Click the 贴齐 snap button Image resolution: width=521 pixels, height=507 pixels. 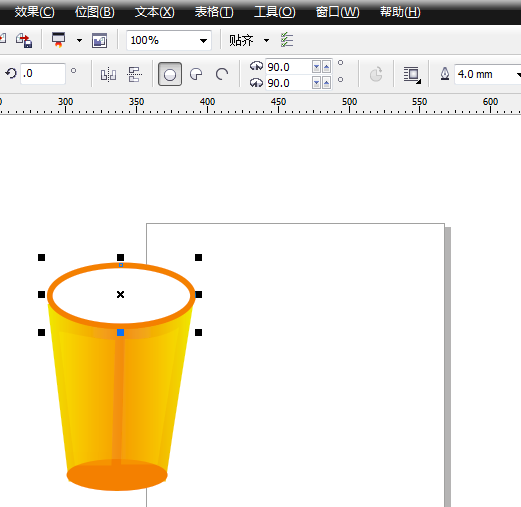(x=241, y=41)
